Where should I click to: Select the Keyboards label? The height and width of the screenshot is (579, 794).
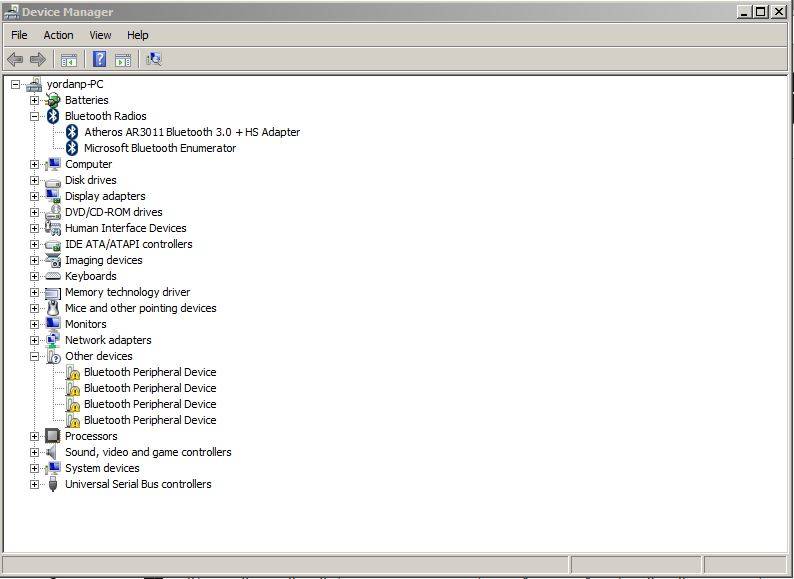(91, 277)
